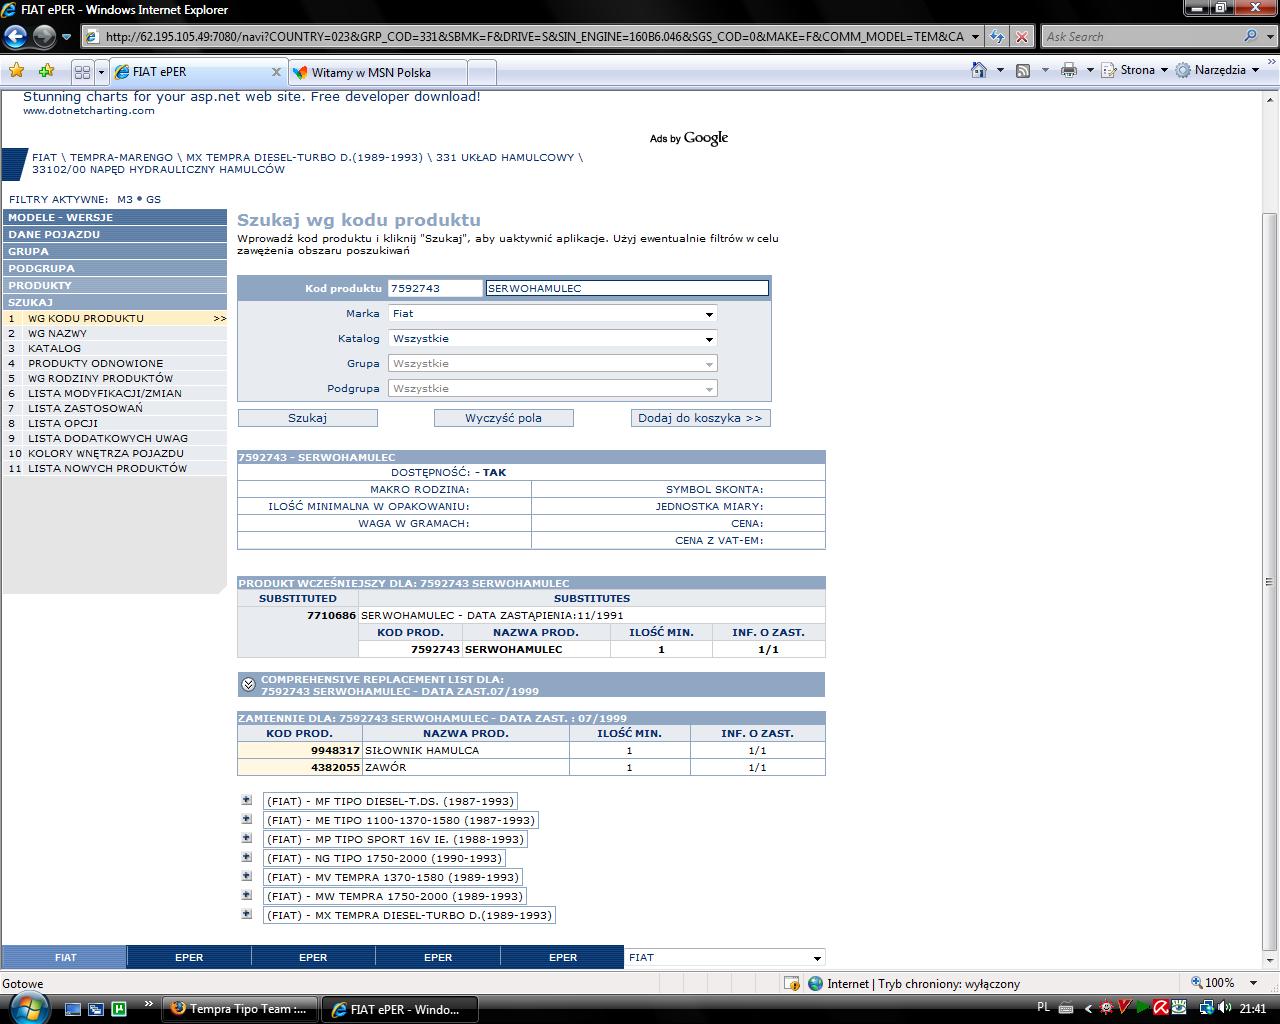Open Tempra Tipo Team Firefox taskbar button

[x=240, y=1009]
